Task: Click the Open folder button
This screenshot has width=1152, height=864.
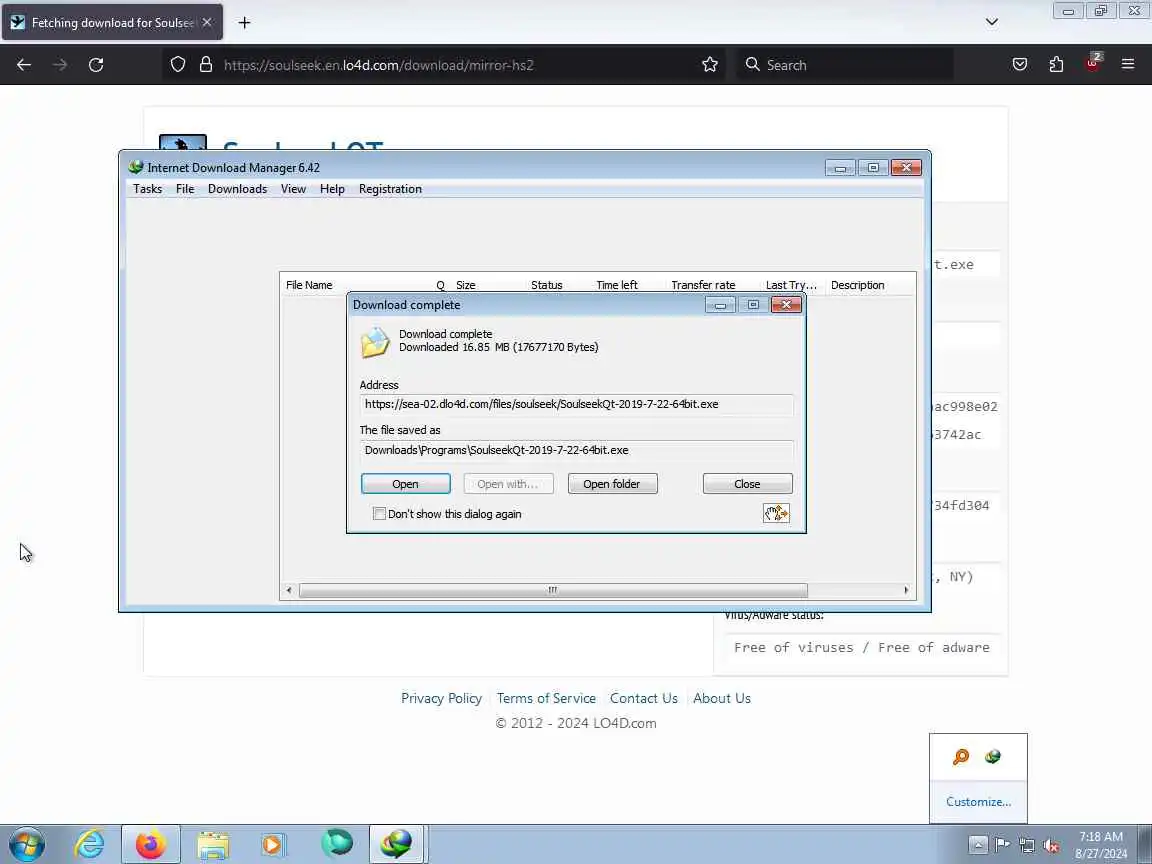Action: point(612,483)
